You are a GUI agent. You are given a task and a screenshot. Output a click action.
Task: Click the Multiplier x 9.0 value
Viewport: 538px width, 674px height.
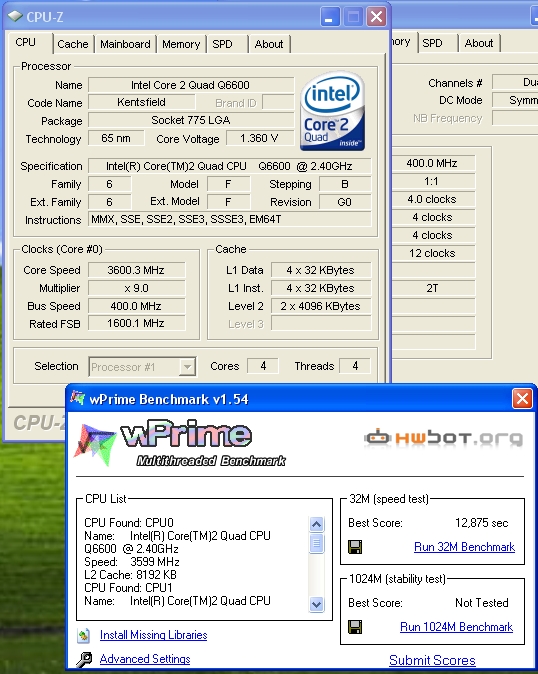136,288
